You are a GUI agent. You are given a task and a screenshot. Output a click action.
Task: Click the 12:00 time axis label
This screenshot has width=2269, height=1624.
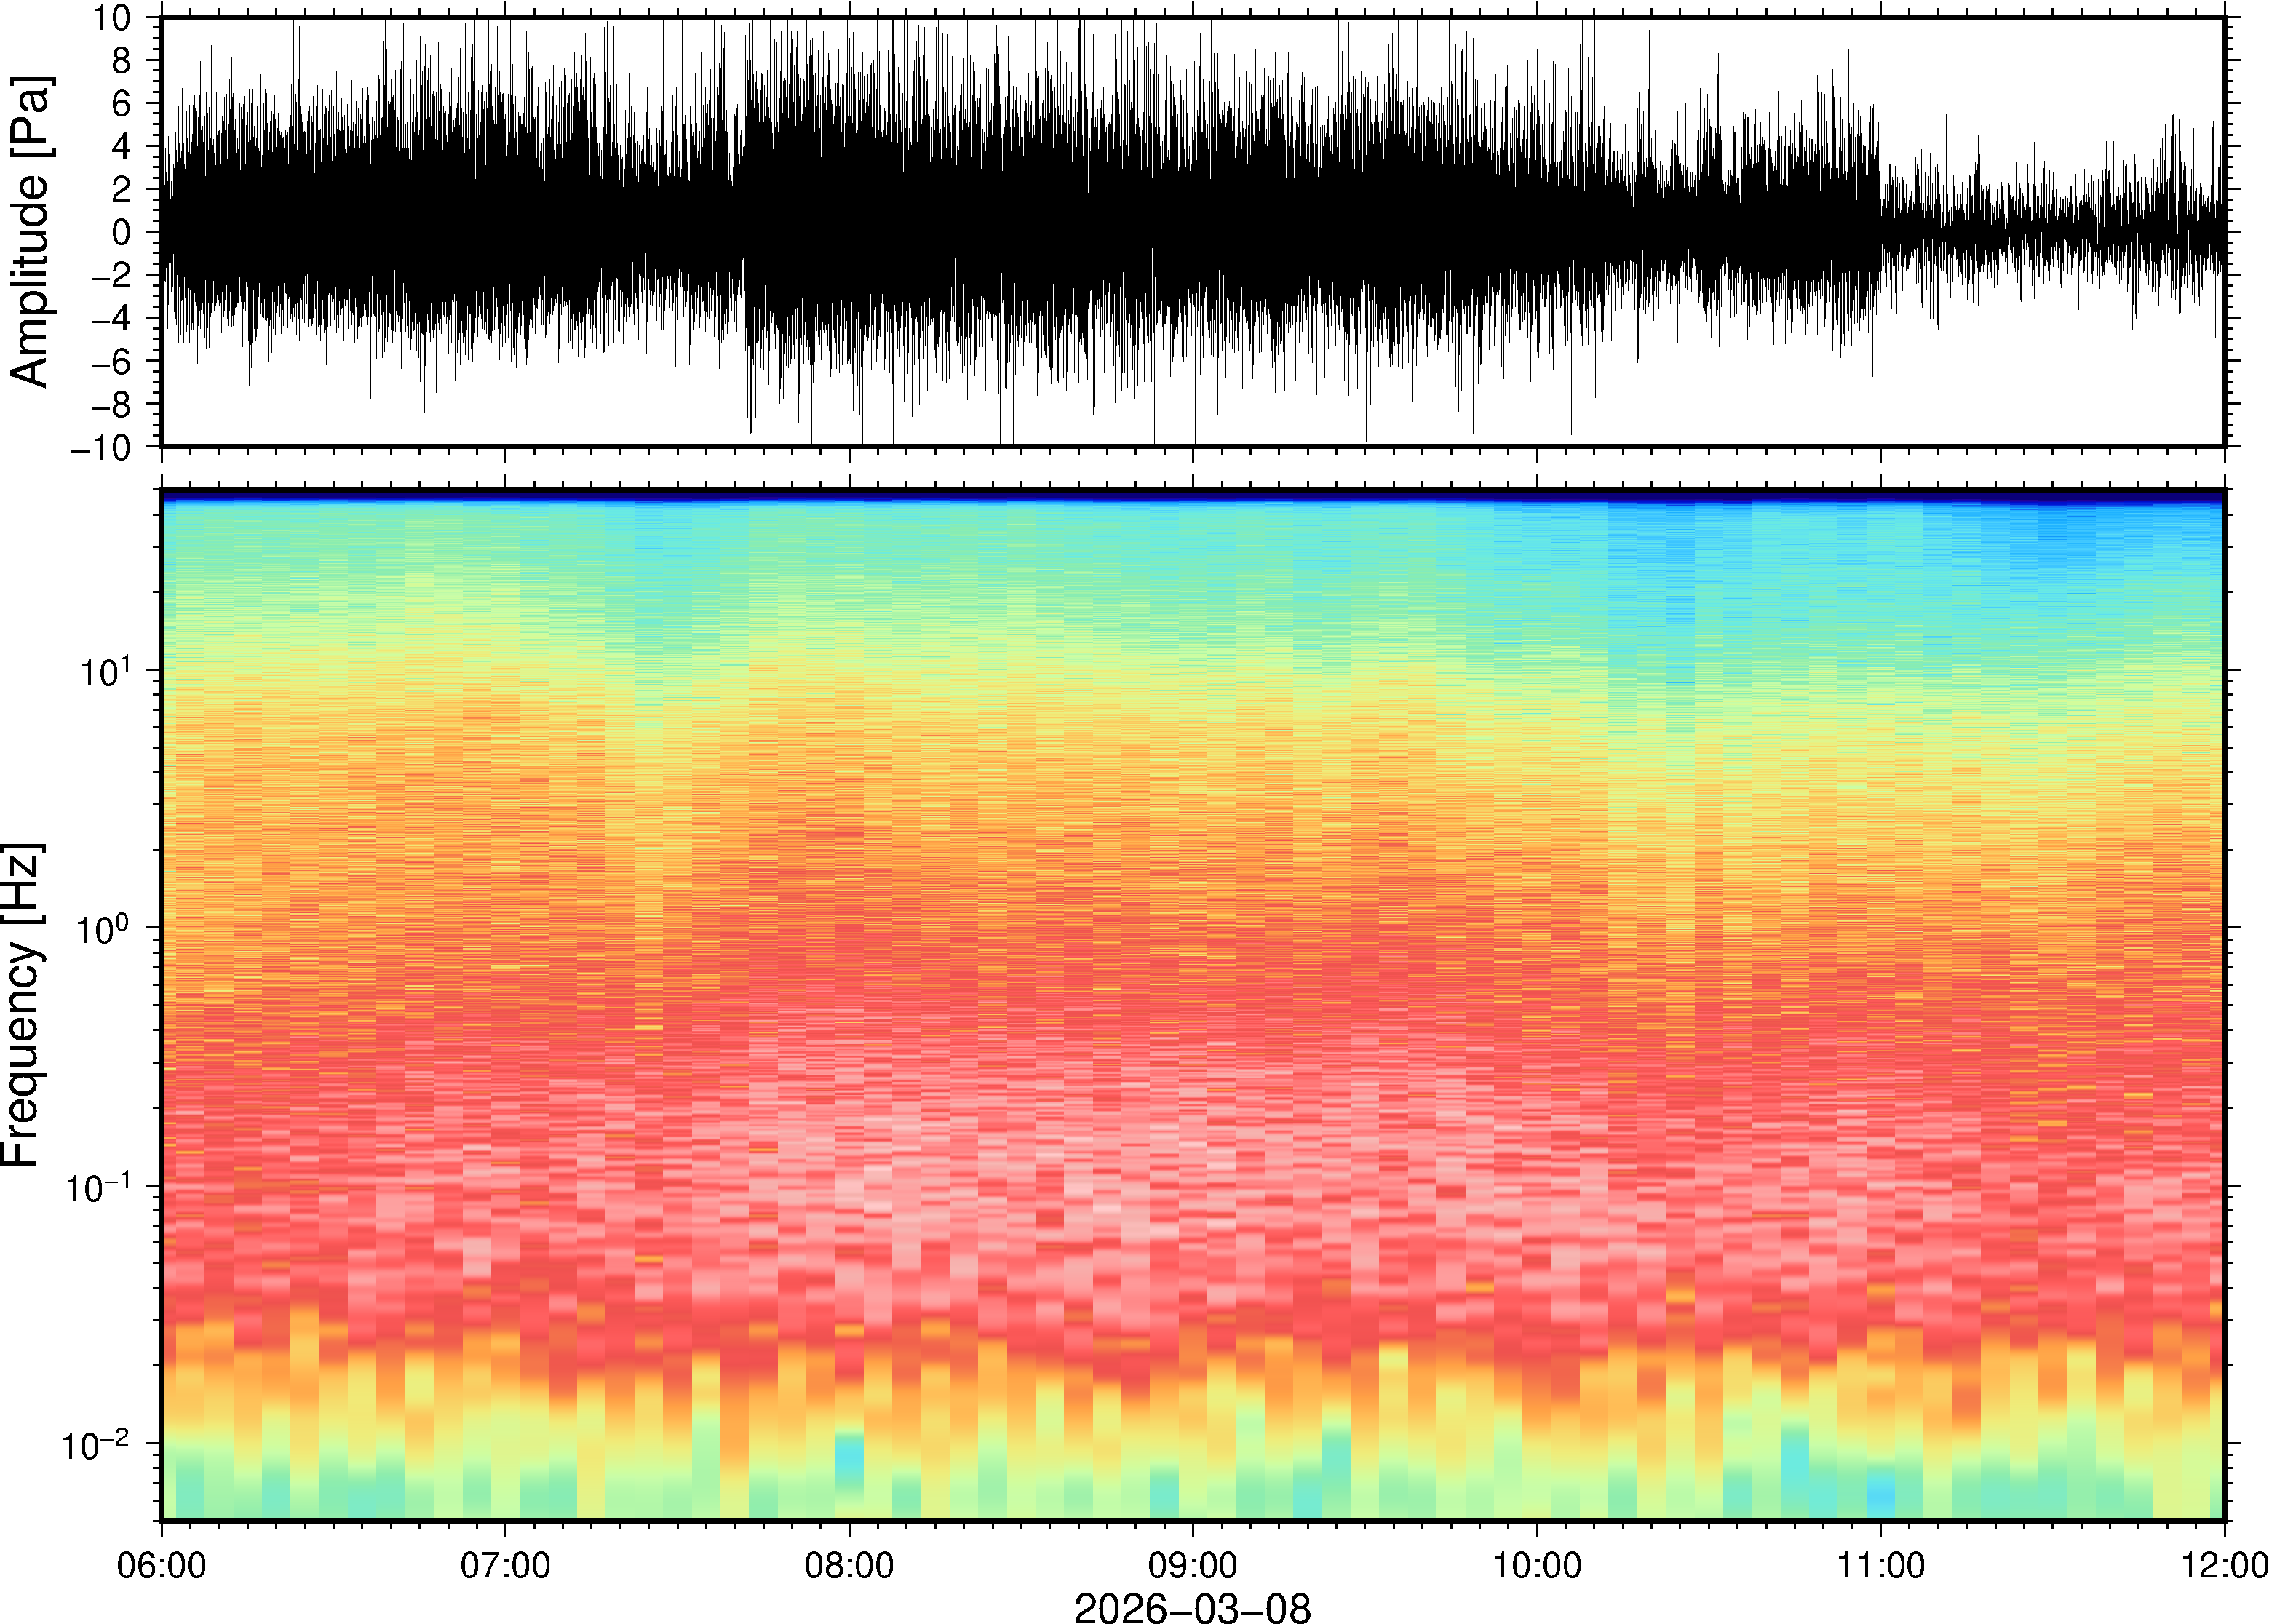tap(2224, 1565)
